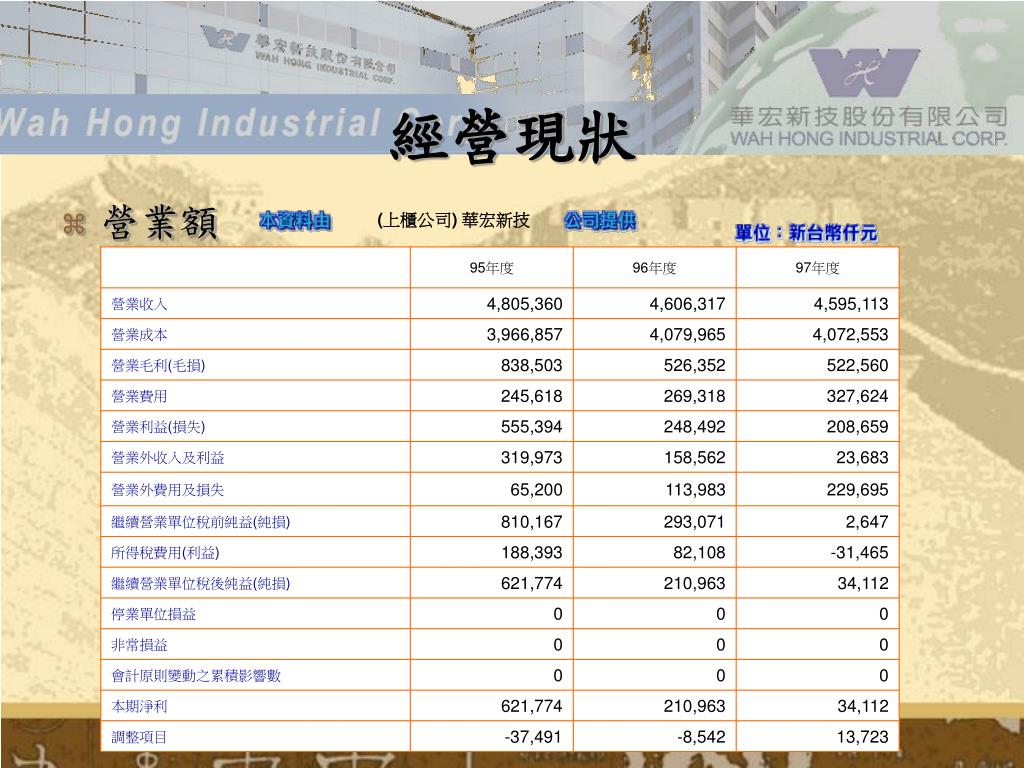
Task: Select the value 526,352
Action: click(695, 365)
